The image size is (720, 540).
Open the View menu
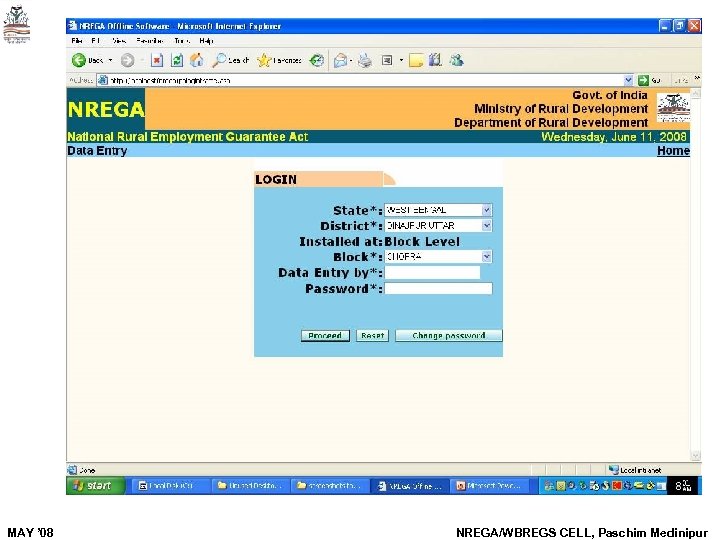[x=119, y=41]
